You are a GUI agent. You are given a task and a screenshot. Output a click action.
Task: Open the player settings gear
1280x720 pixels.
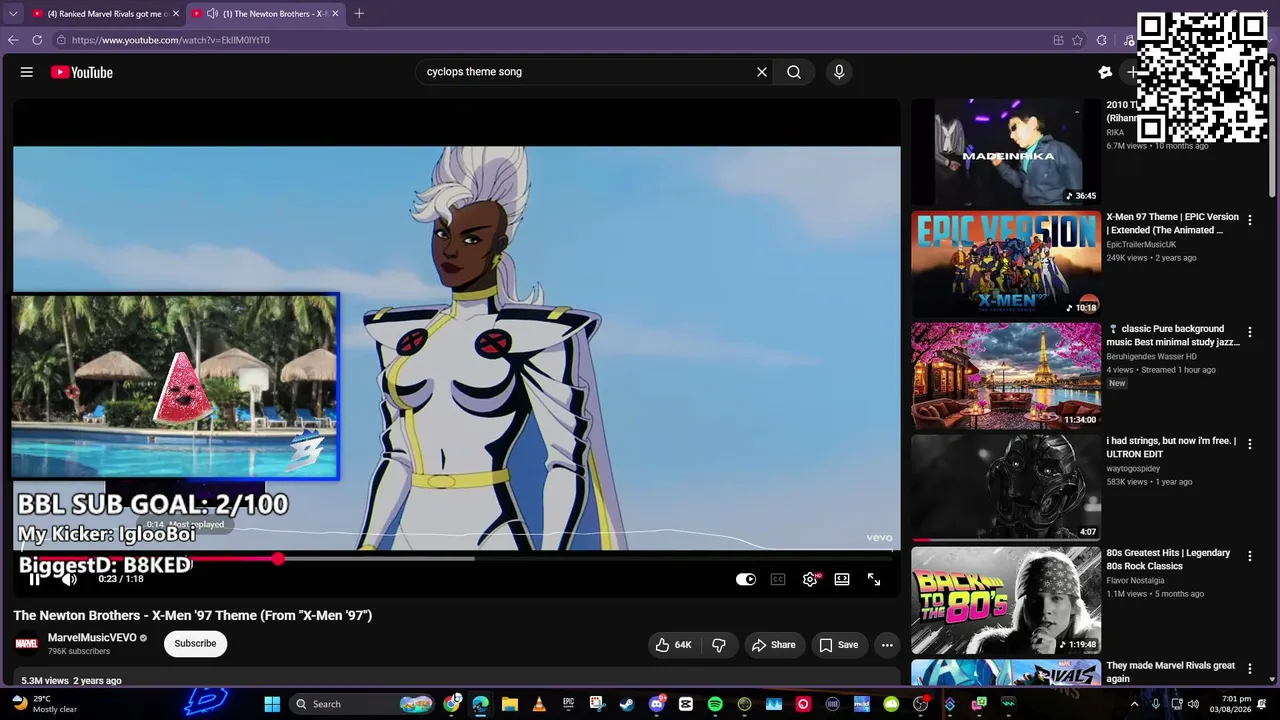810,579
